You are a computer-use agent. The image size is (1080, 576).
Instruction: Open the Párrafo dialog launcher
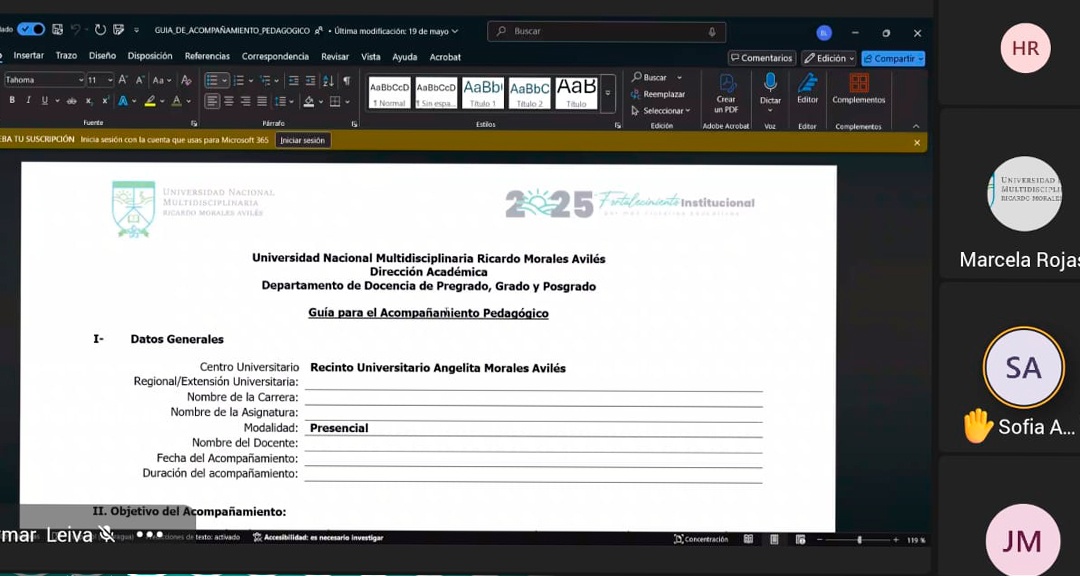[x=355, y=124]
